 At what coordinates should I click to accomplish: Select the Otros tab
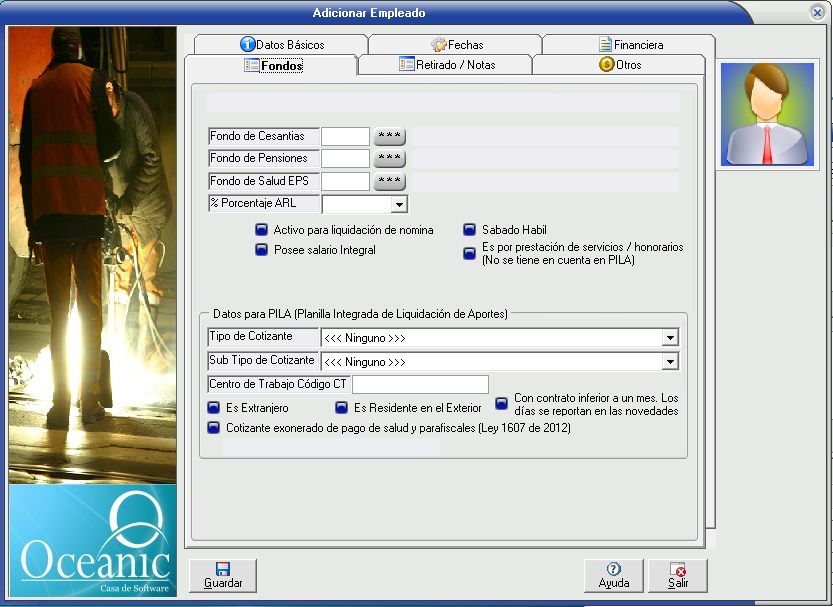[620, 65]
